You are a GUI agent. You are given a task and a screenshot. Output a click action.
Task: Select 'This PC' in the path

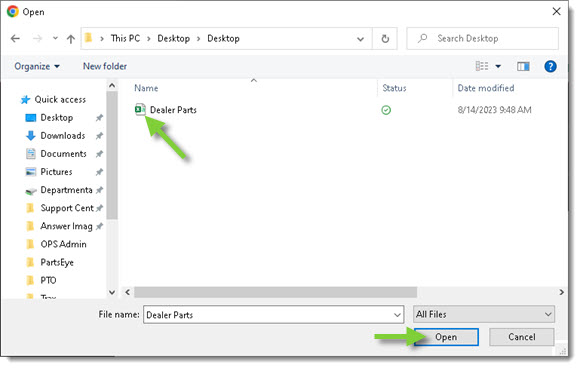tap(125, 38)
